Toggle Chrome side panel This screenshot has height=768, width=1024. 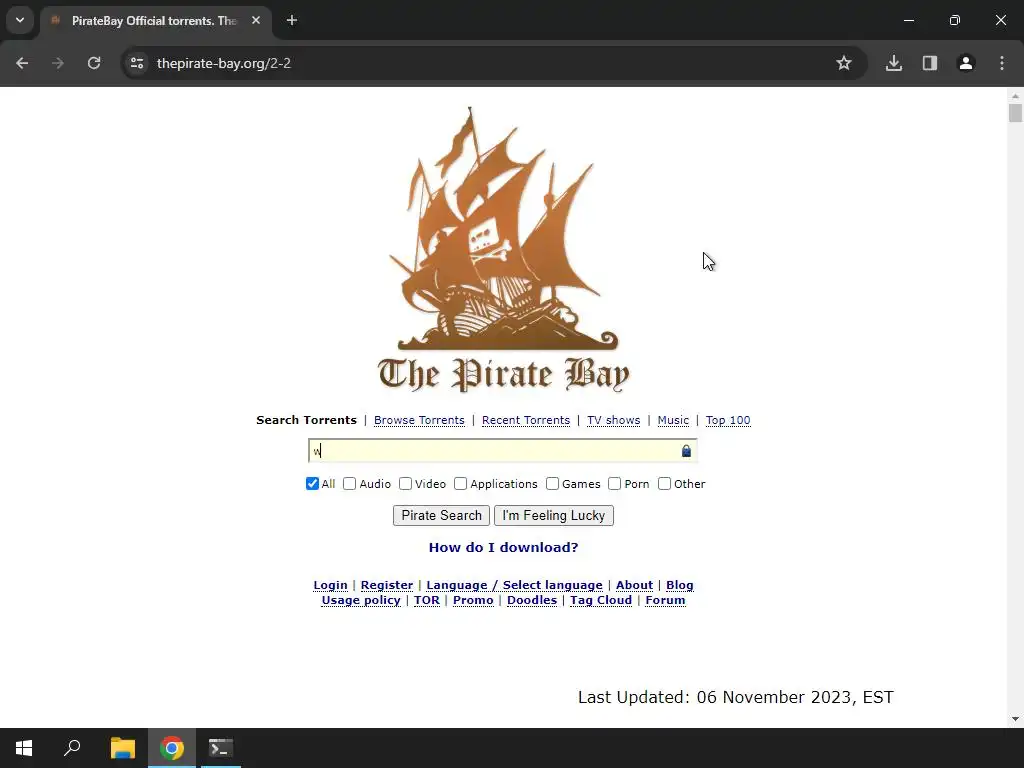pyautogui.click(x=930, y=63)
